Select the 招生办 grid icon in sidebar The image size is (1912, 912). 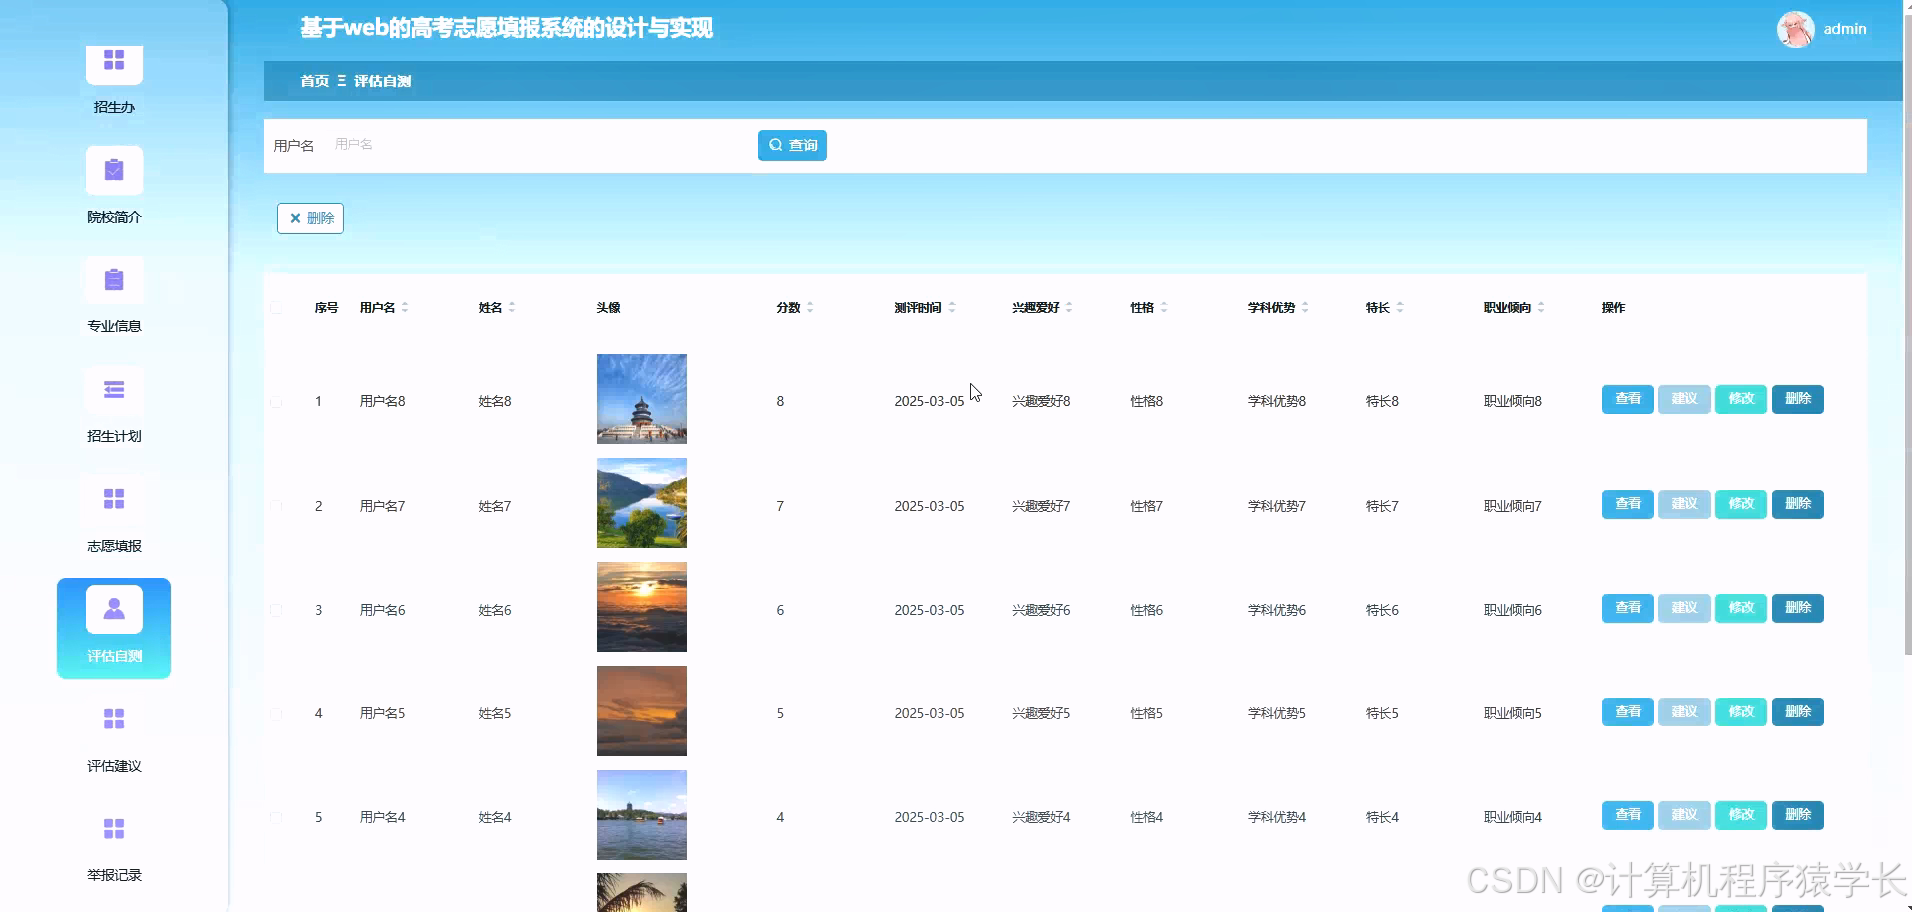click(113, 62)
